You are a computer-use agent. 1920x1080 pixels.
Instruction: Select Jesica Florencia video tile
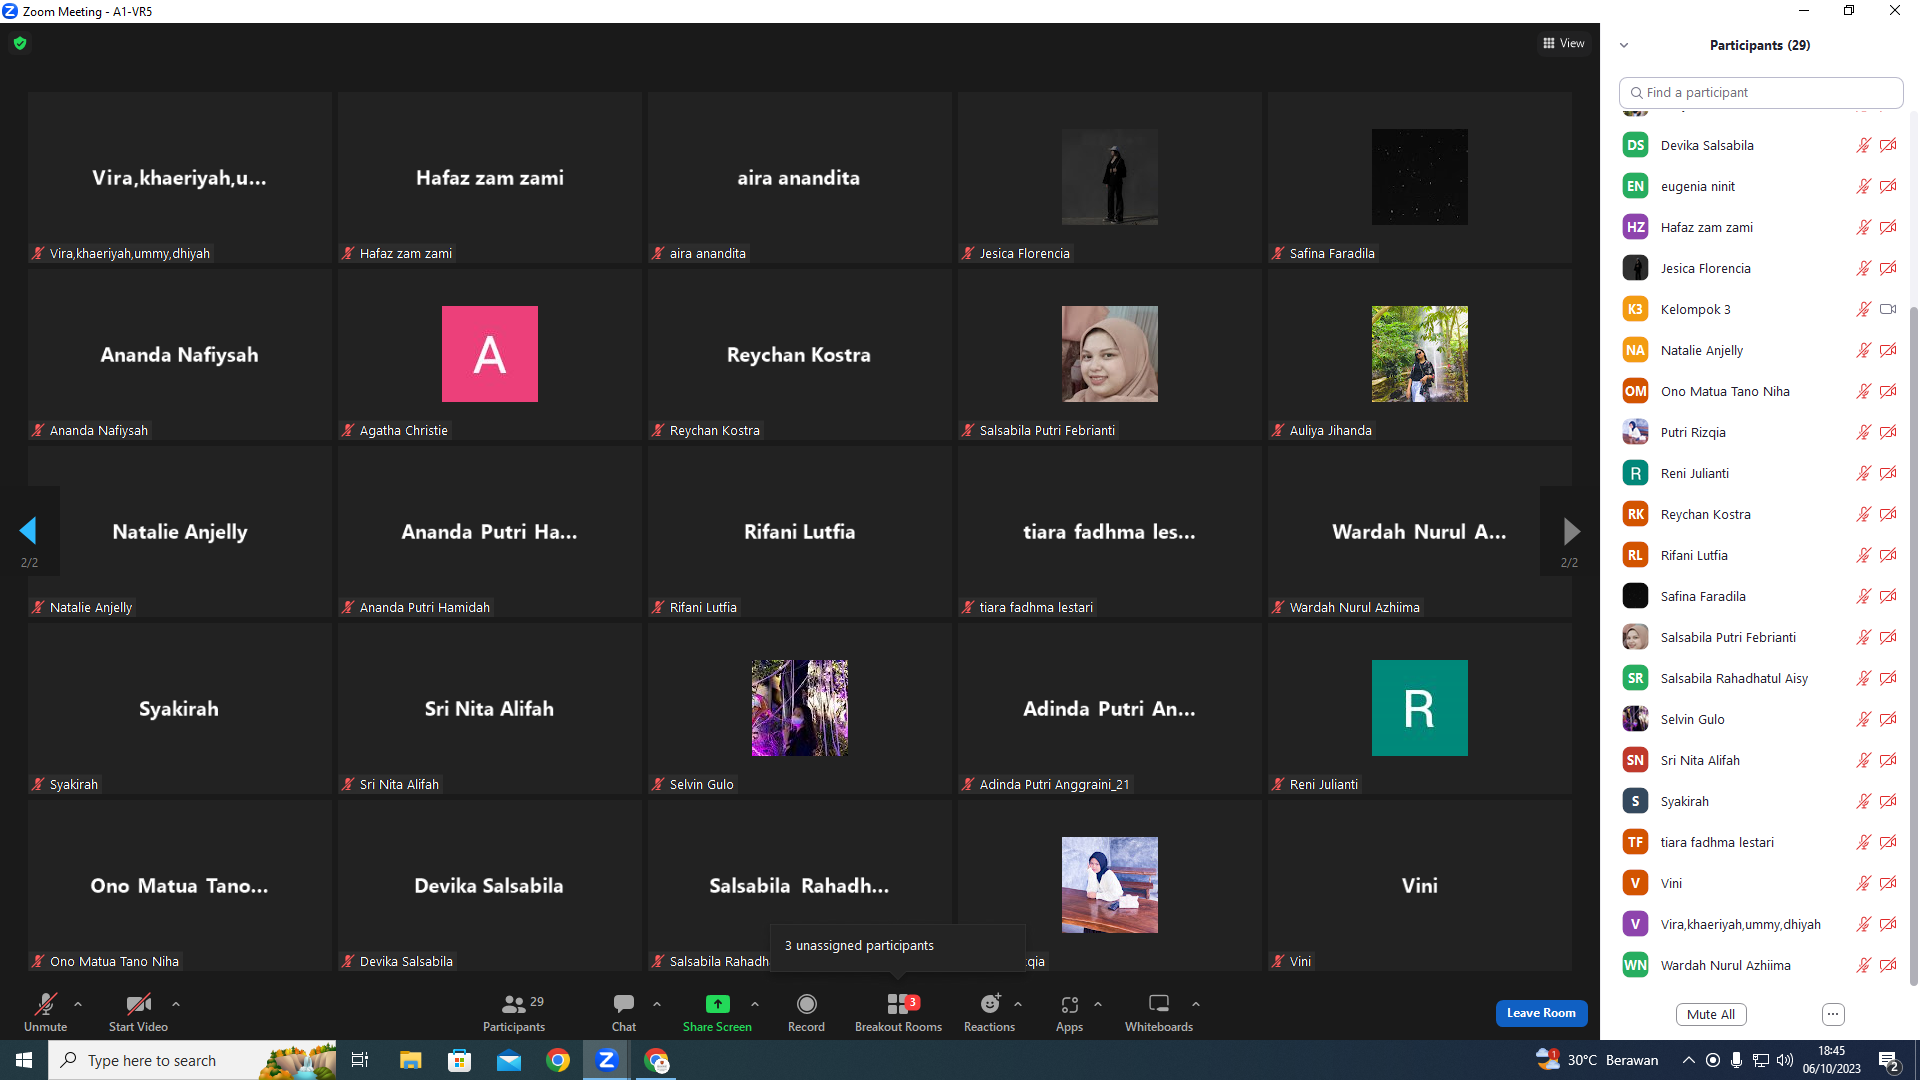click(1110, 177)
